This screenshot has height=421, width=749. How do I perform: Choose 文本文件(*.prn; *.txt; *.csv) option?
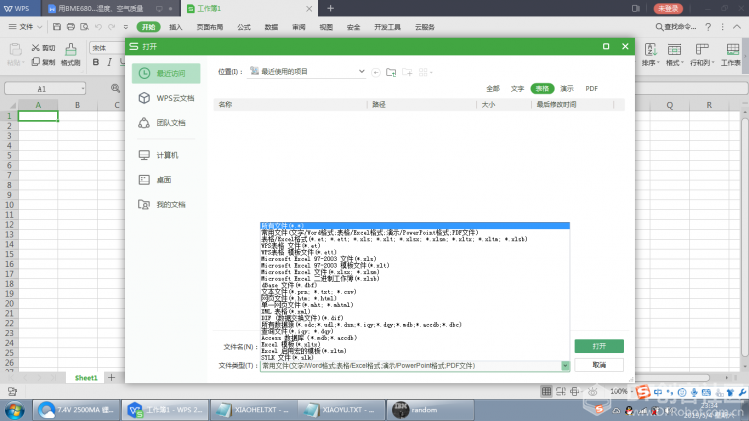pos(415,291)
